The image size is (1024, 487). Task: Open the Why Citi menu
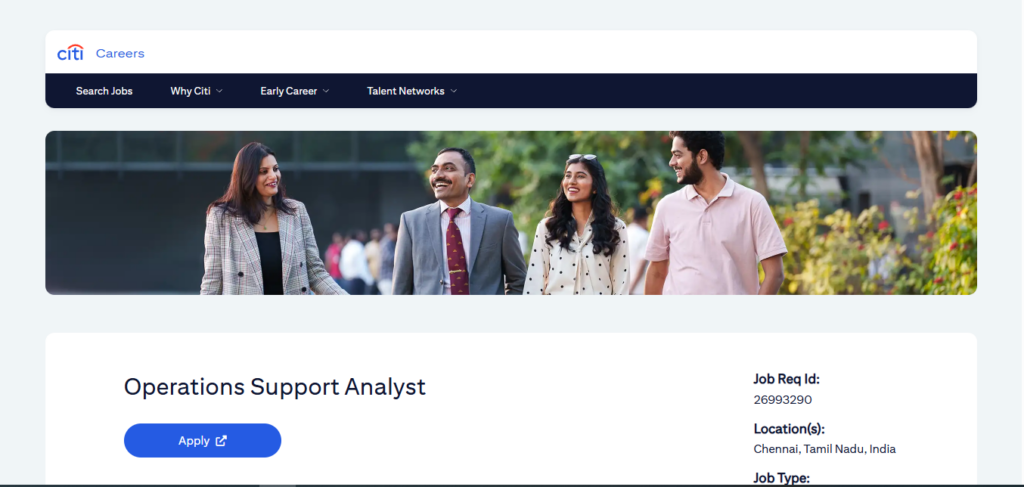tap(190, 91)
